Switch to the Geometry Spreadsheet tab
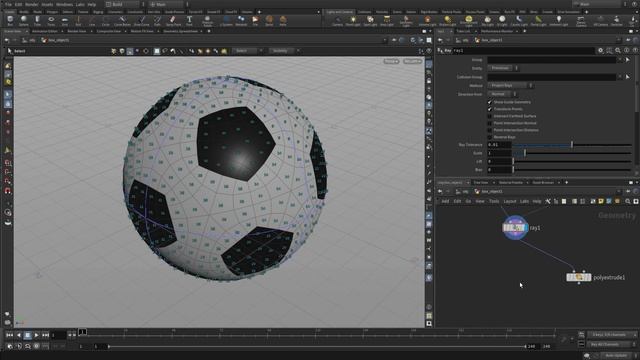This screenshot has width=640, height=360. click(x=180, y=31)
